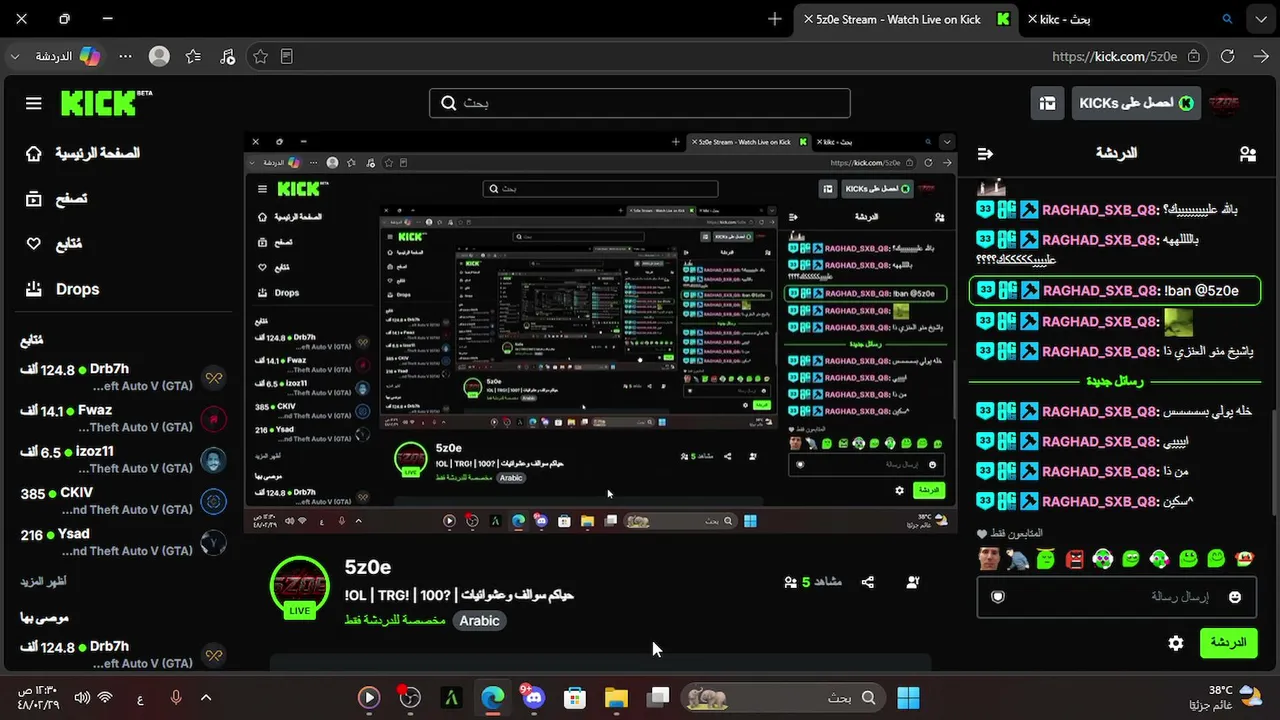The height and width of the screenshot is (720, 1280).
Task: Open volume control in the system tray
Action: [82, 698]
